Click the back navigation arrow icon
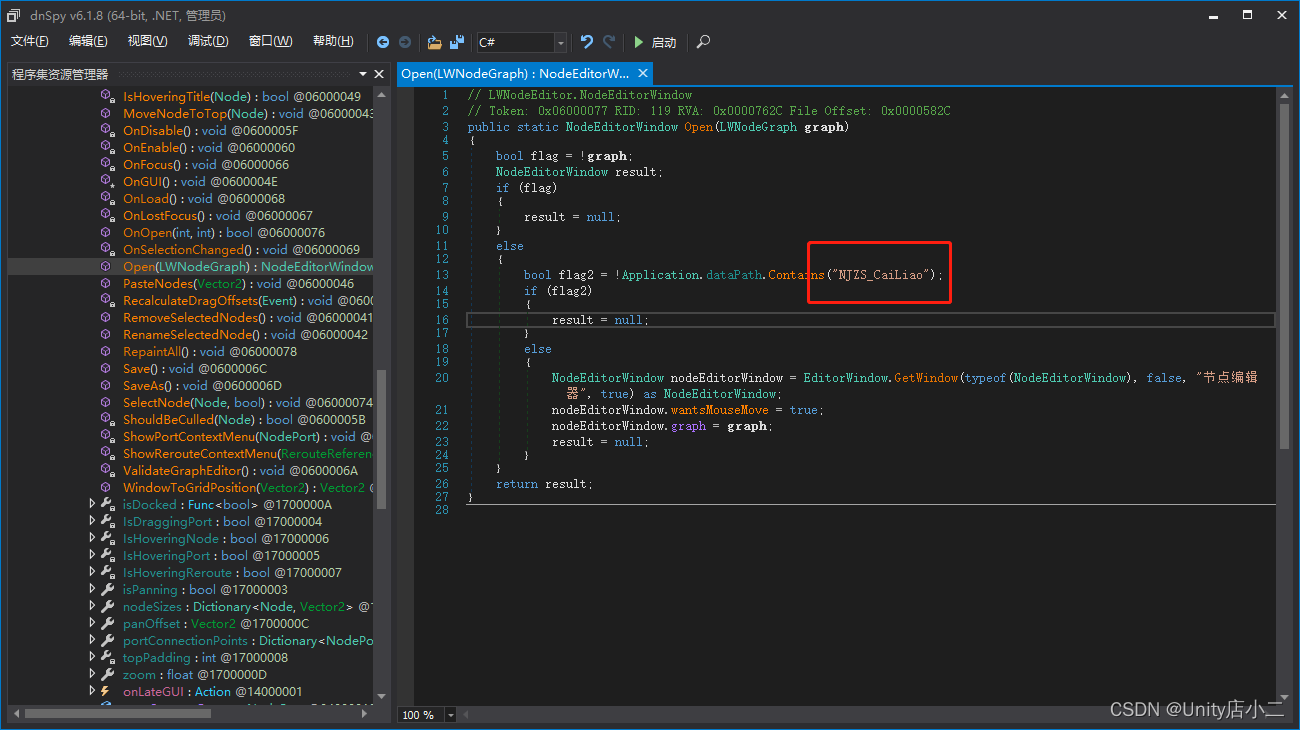Image resolution: width=1300 pixels, height=730 pixels. 383,42
